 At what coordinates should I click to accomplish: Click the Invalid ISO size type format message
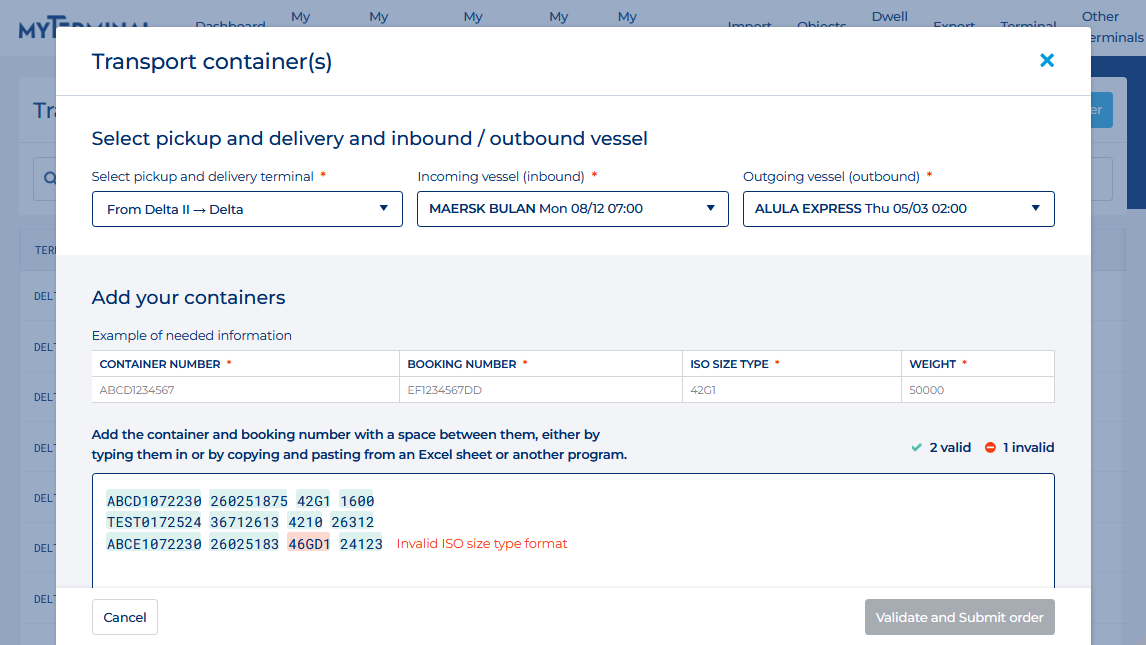coord(481,544)
